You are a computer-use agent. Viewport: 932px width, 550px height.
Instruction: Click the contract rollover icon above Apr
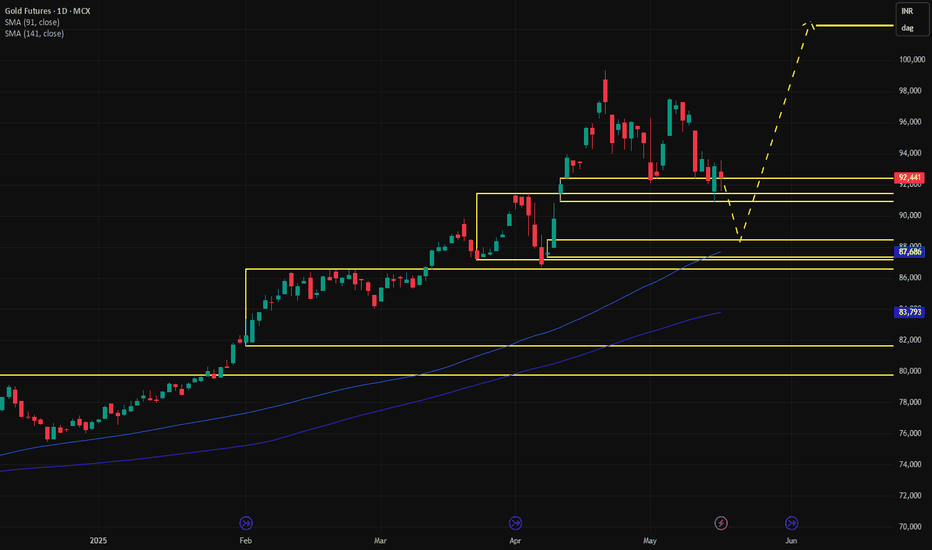point(515,523)
